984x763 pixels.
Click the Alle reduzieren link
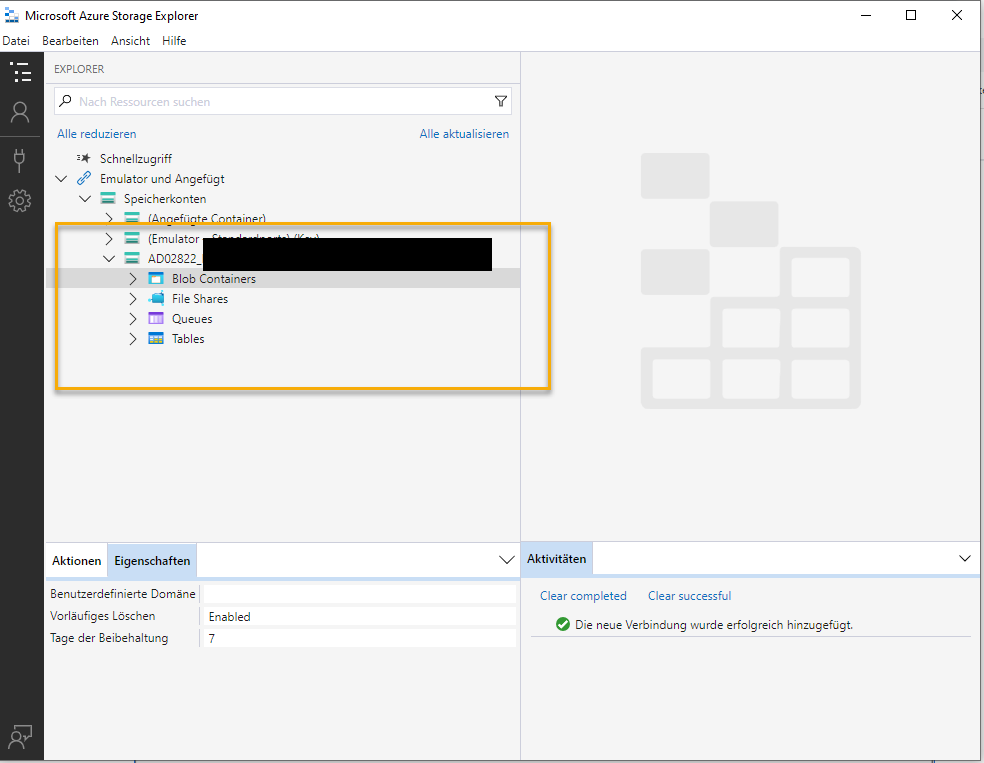pyautogui.click(x=97, y=134)
